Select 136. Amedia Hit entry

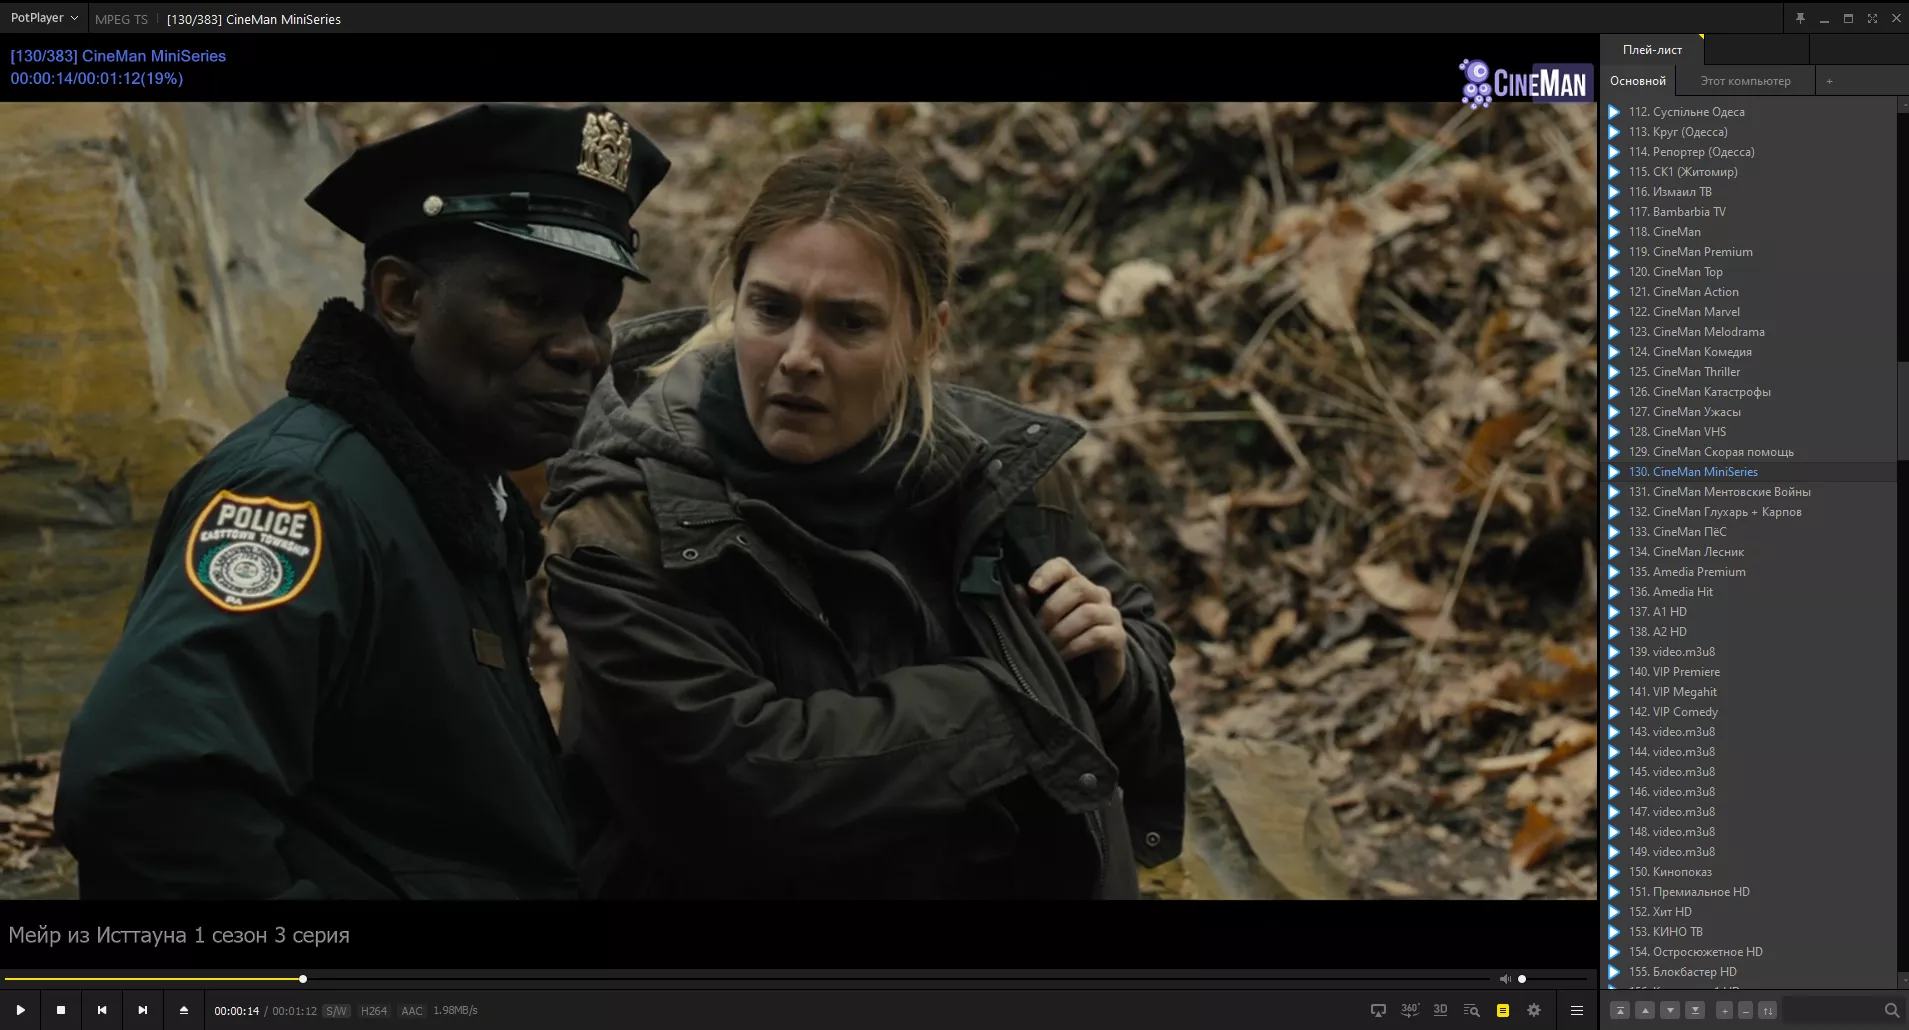(1748, 592)
